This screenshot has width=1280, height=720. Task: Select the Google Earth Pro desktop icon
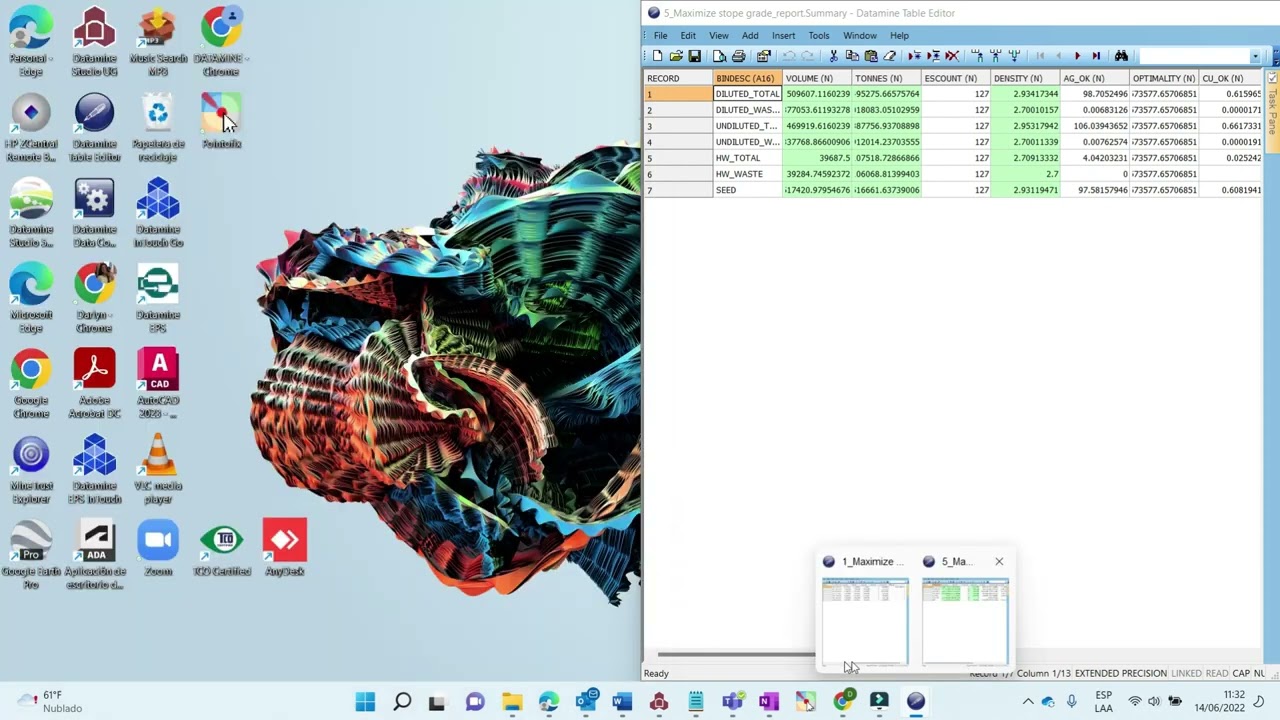(31, 555)
